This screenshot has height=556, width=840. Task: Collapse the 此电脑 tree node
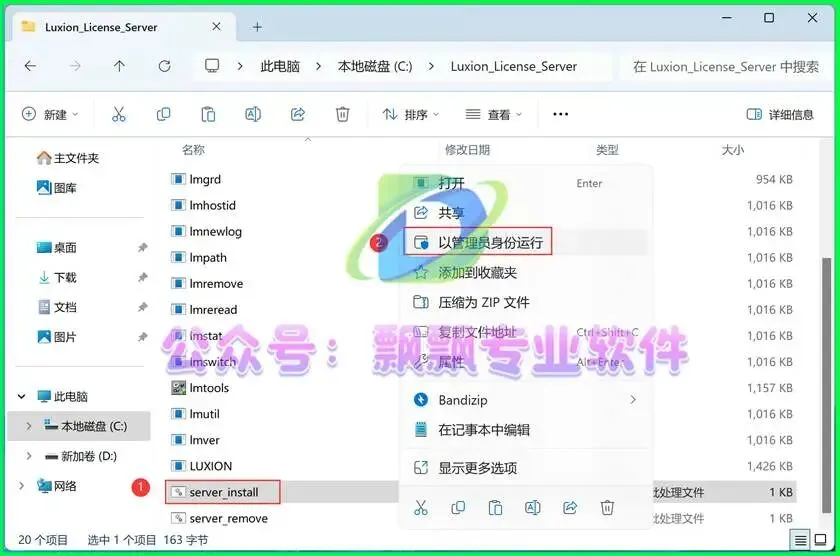click(x=21, y=396)
